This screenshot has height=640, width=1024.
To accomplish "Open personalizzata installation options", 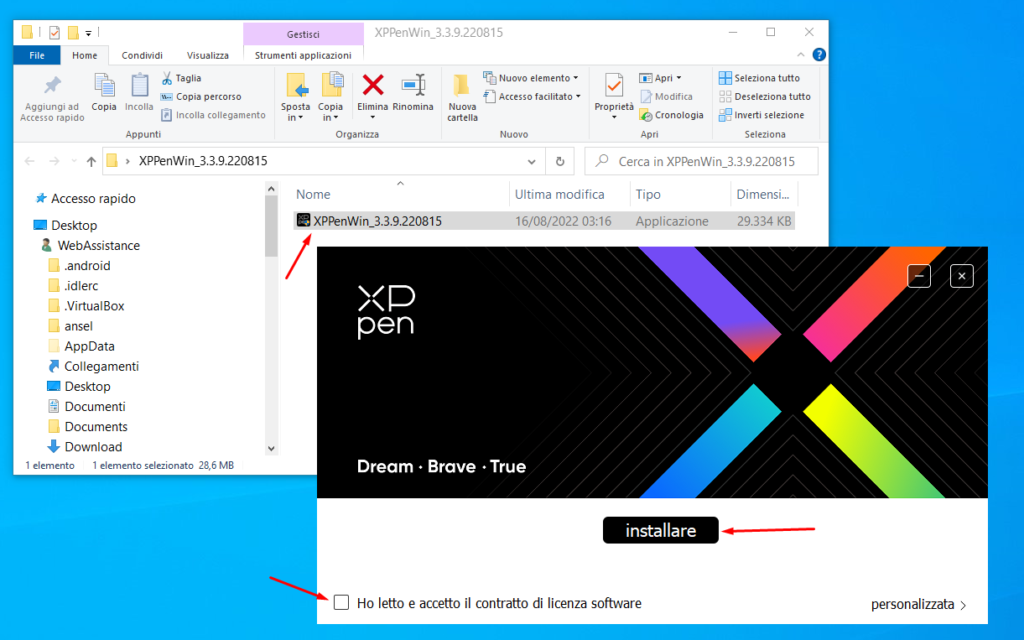I will coord(913,604).
